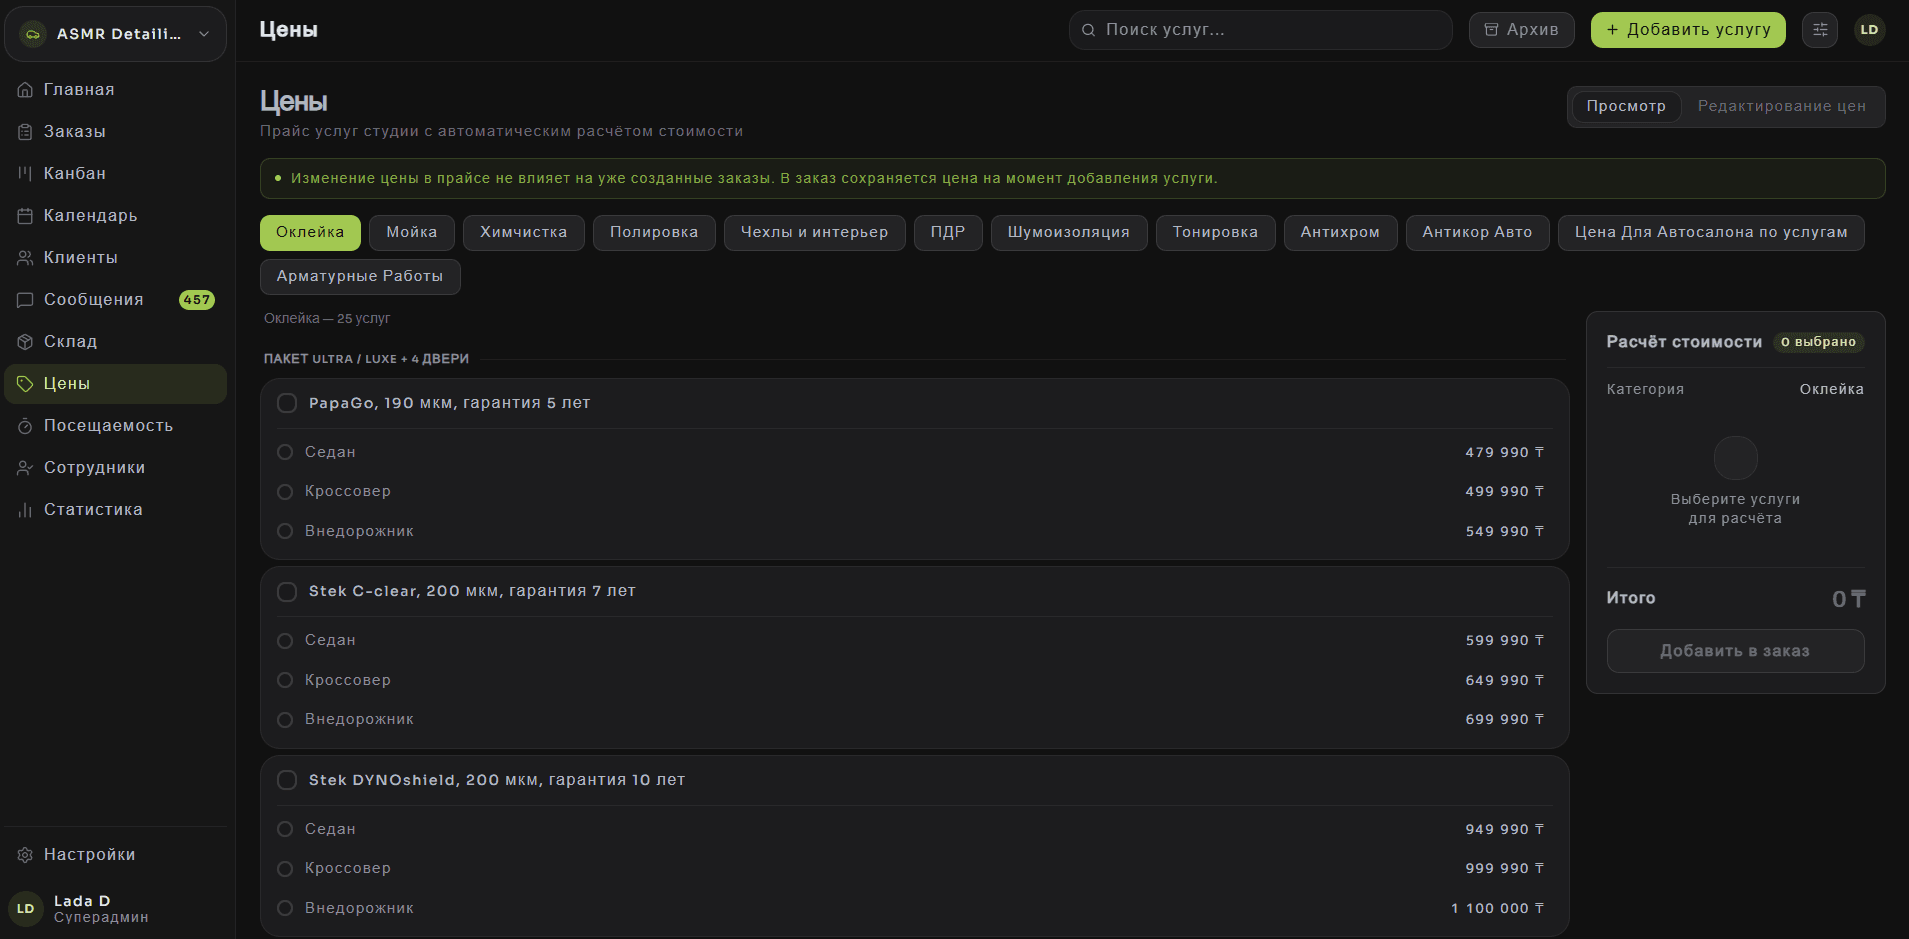
Task: Click the Сообщения chat bubble icon
Action: pyautogui.click(x=25, y=300)
